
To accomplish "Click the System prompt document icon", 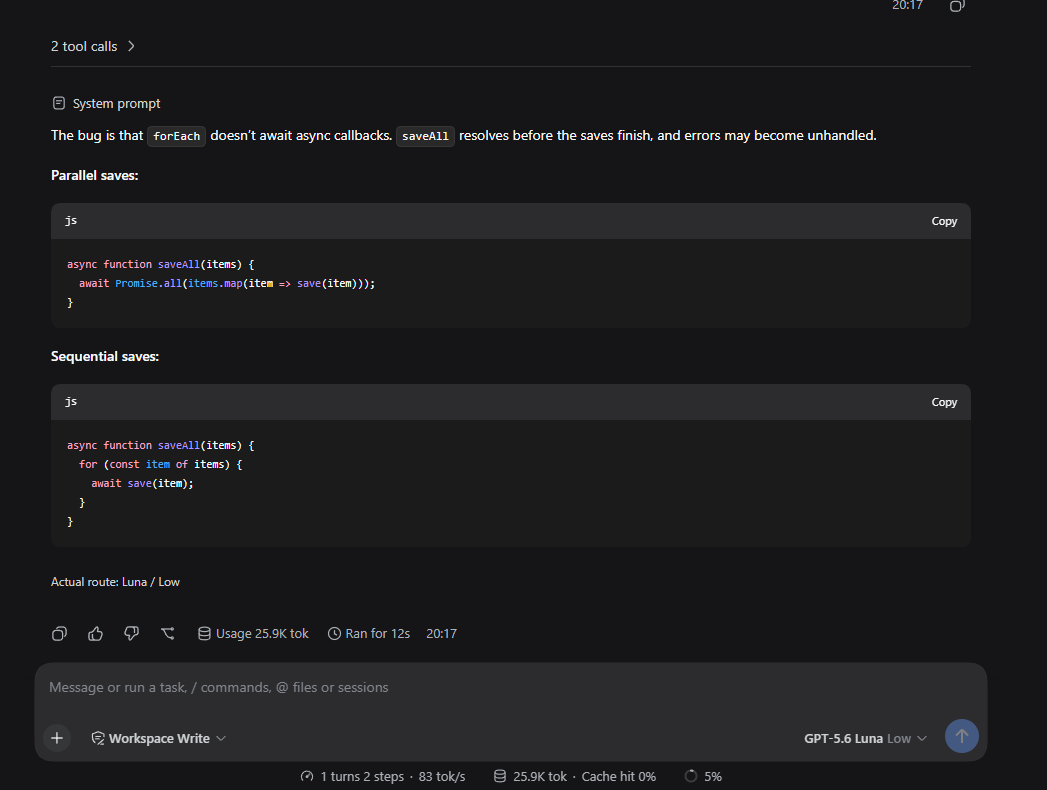I will click(59, 103).
